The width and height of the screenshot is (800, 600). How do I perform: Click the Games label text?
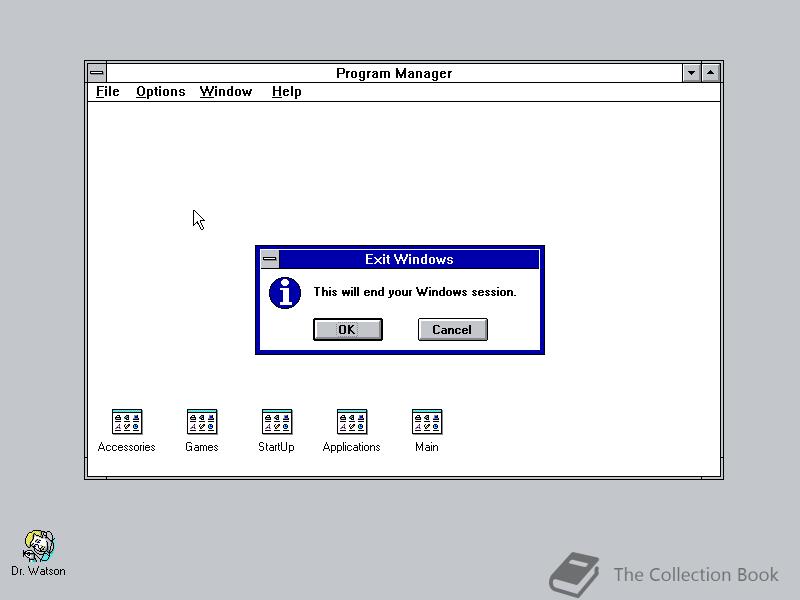tap(202, 447)
